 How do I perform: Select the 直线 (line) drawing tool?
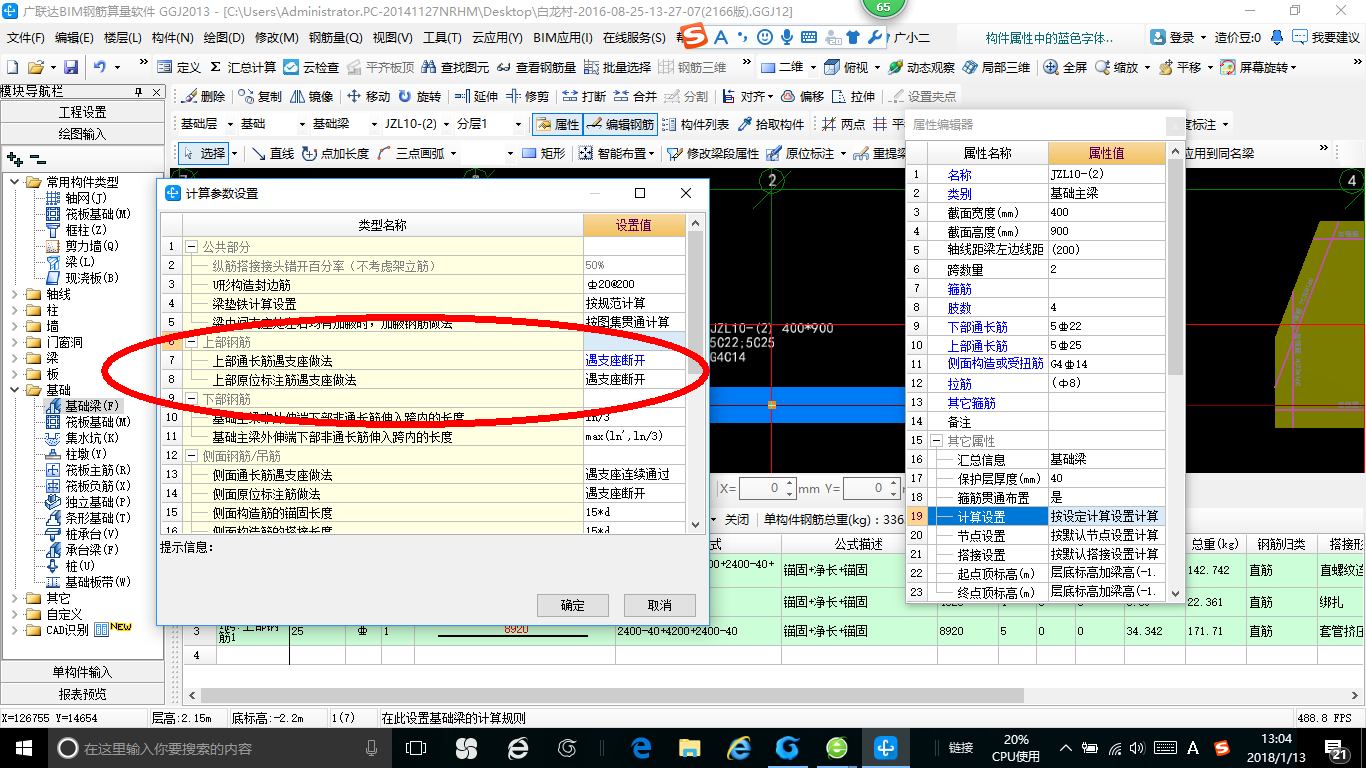coord(272,154)
